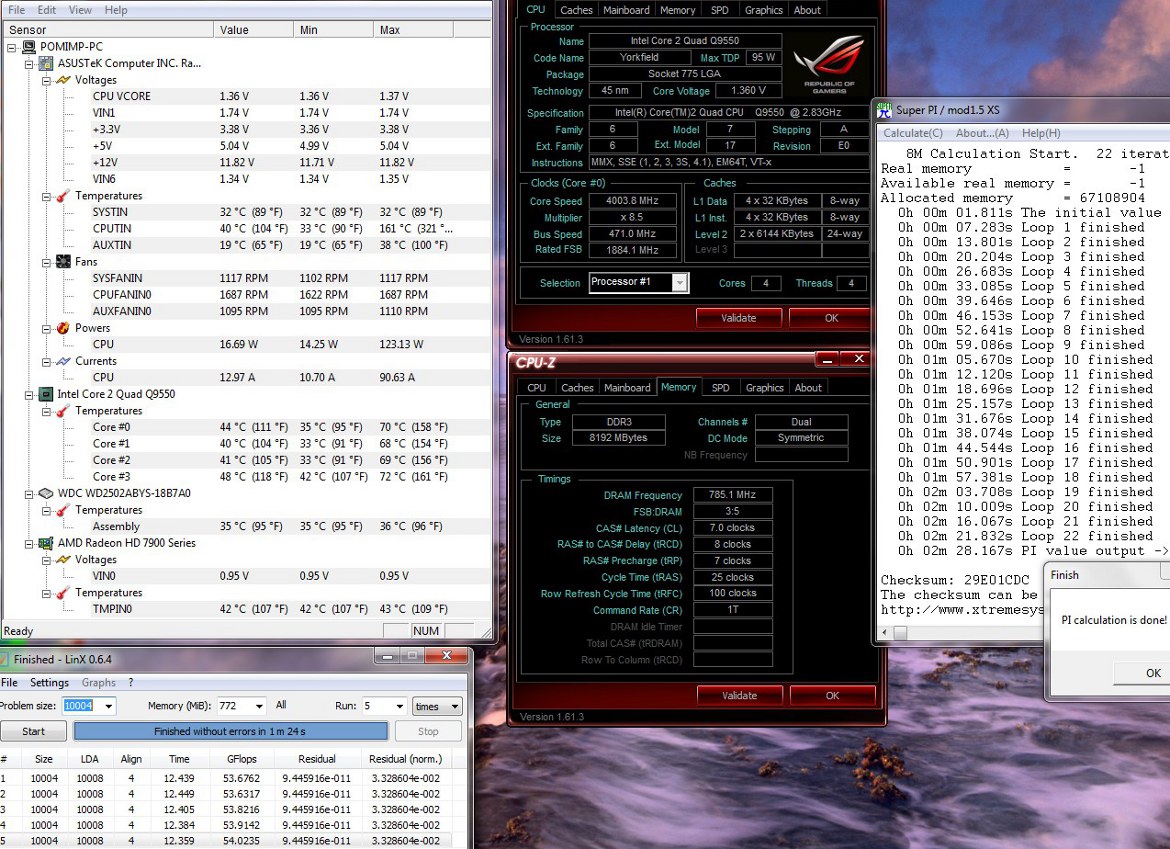The image size is (1170, 849).
Task: Open the Calculate(C) menu in Super PI
Action: 912,133
